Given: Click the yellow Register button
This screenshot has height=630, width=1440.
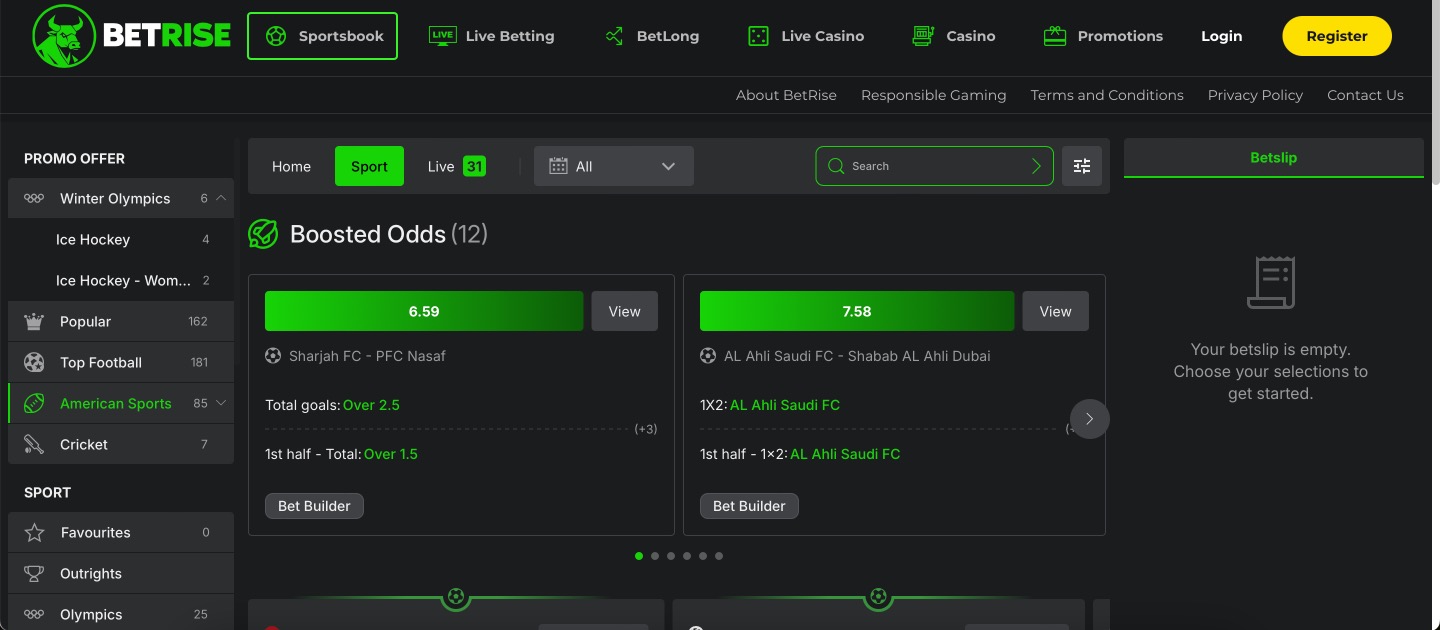Looking at the screenshot, I should pyautogui.click(x=1336, y=36).
